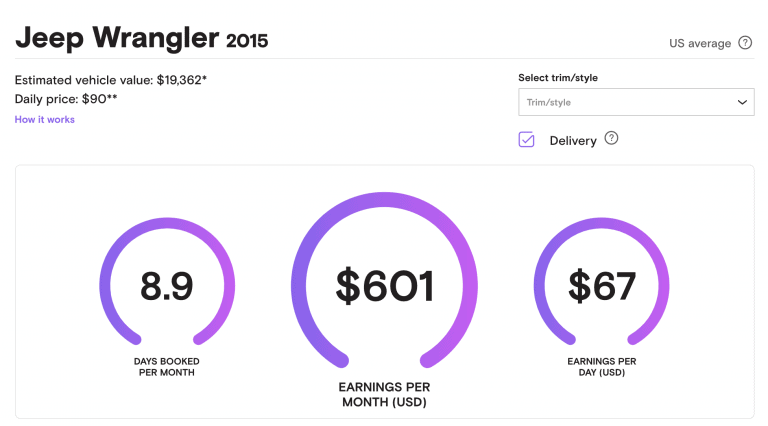Select the 8.9 days booked value
Viewport: 768px width, 426px height.
coord(166,287)
